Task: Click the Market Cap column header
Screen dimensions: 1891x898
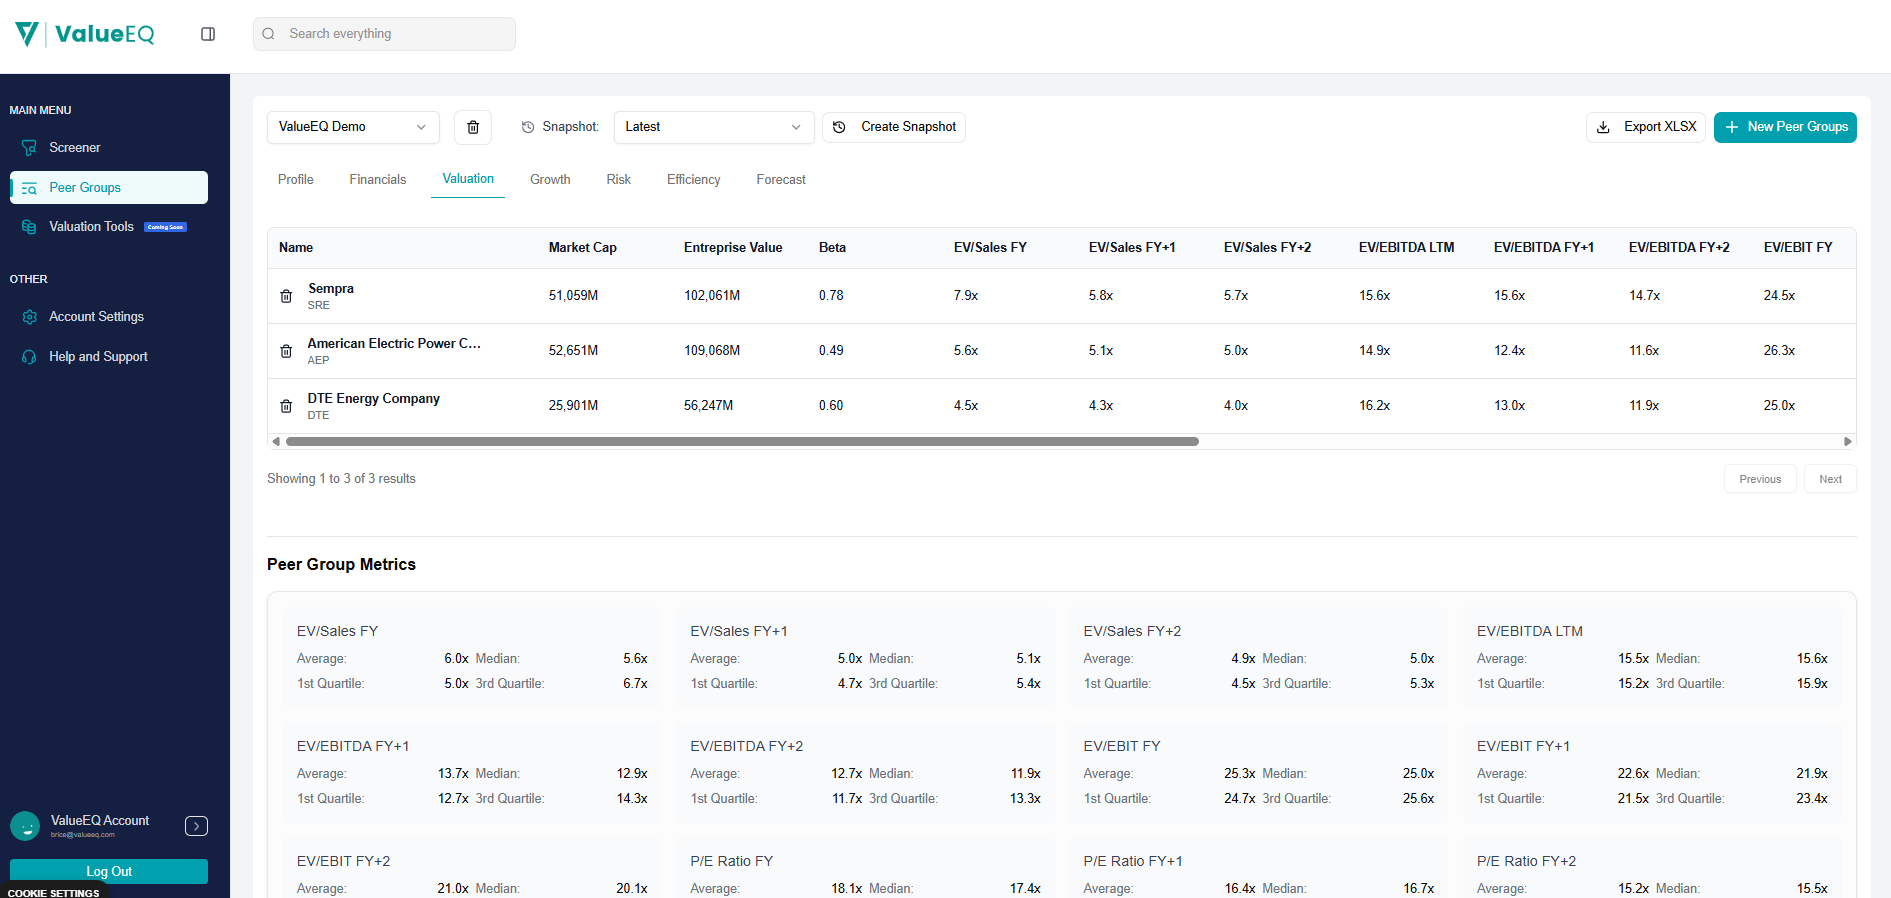Action: [583, 248]
